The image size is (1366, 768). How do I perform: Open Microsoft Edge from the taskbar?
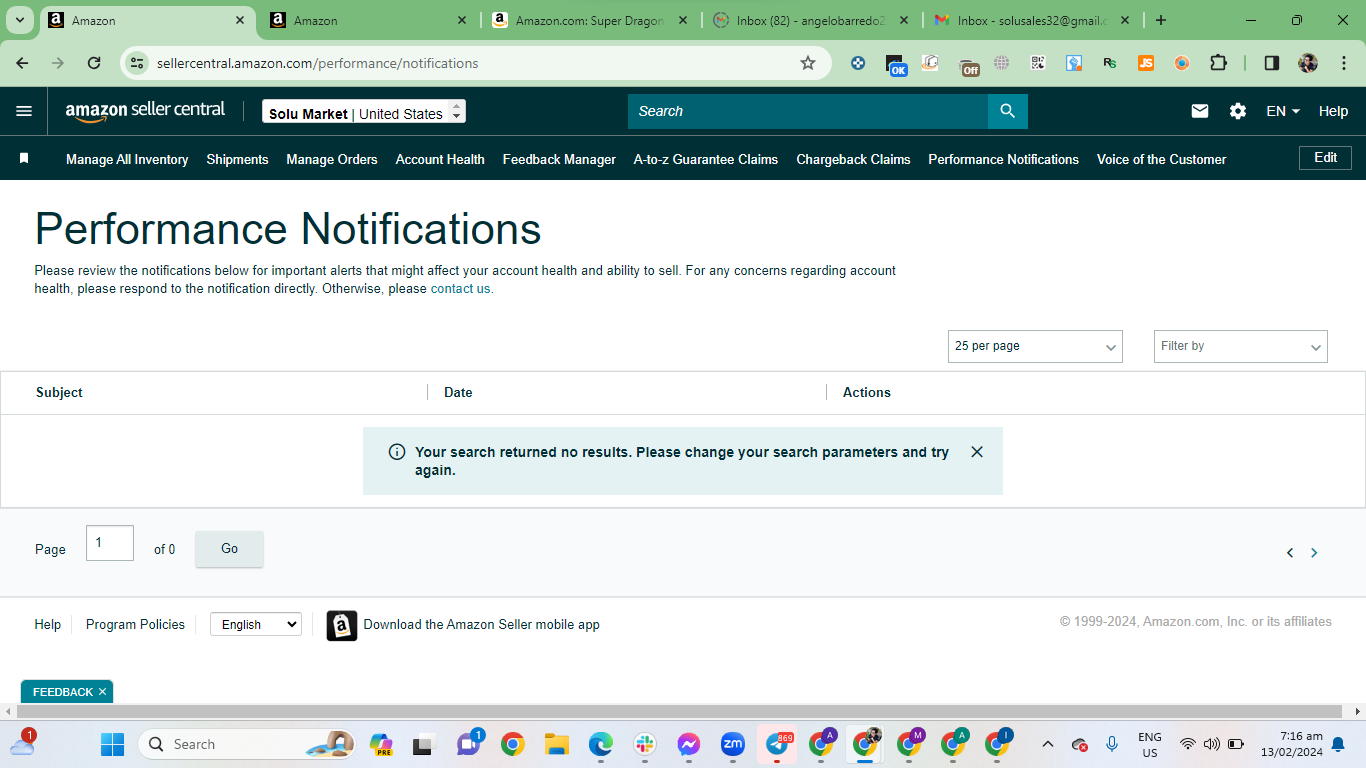click(600, 744)
